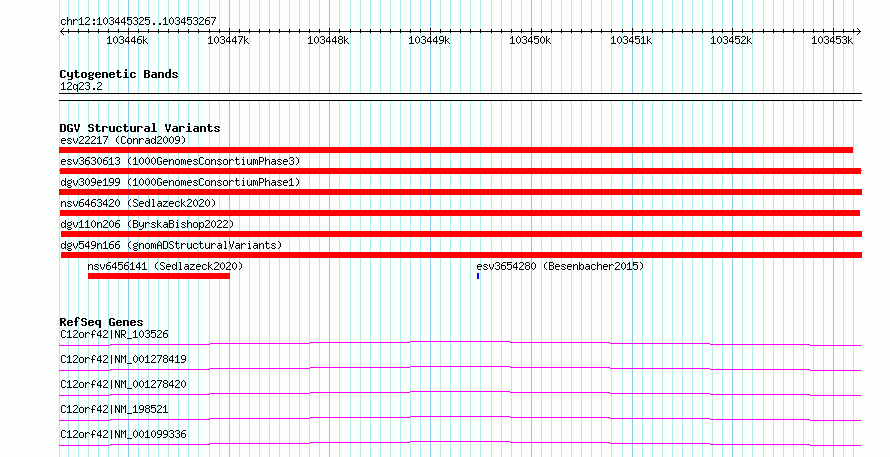
Task: Click the red bar under nsv6463420
Action: pos(460,213)
